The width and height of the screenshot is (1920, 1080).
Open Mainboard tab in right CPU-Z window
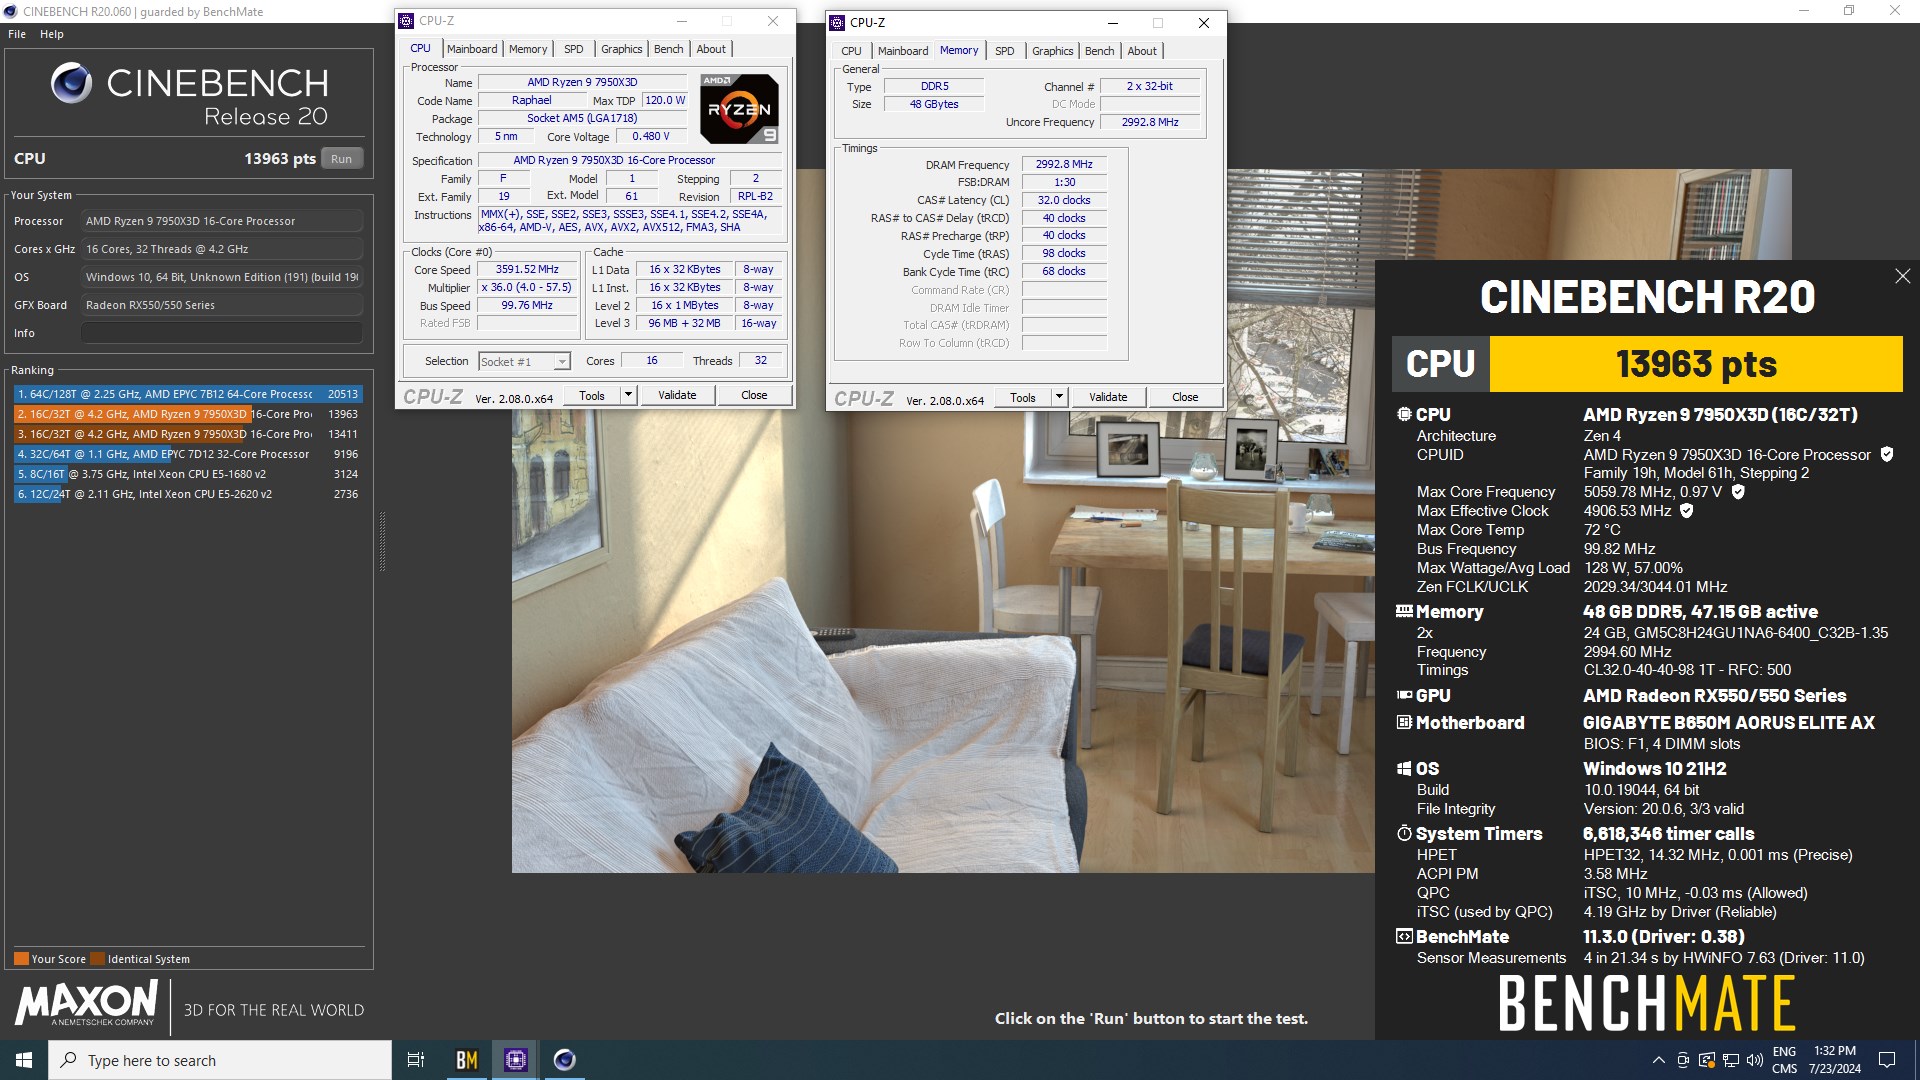903,51
